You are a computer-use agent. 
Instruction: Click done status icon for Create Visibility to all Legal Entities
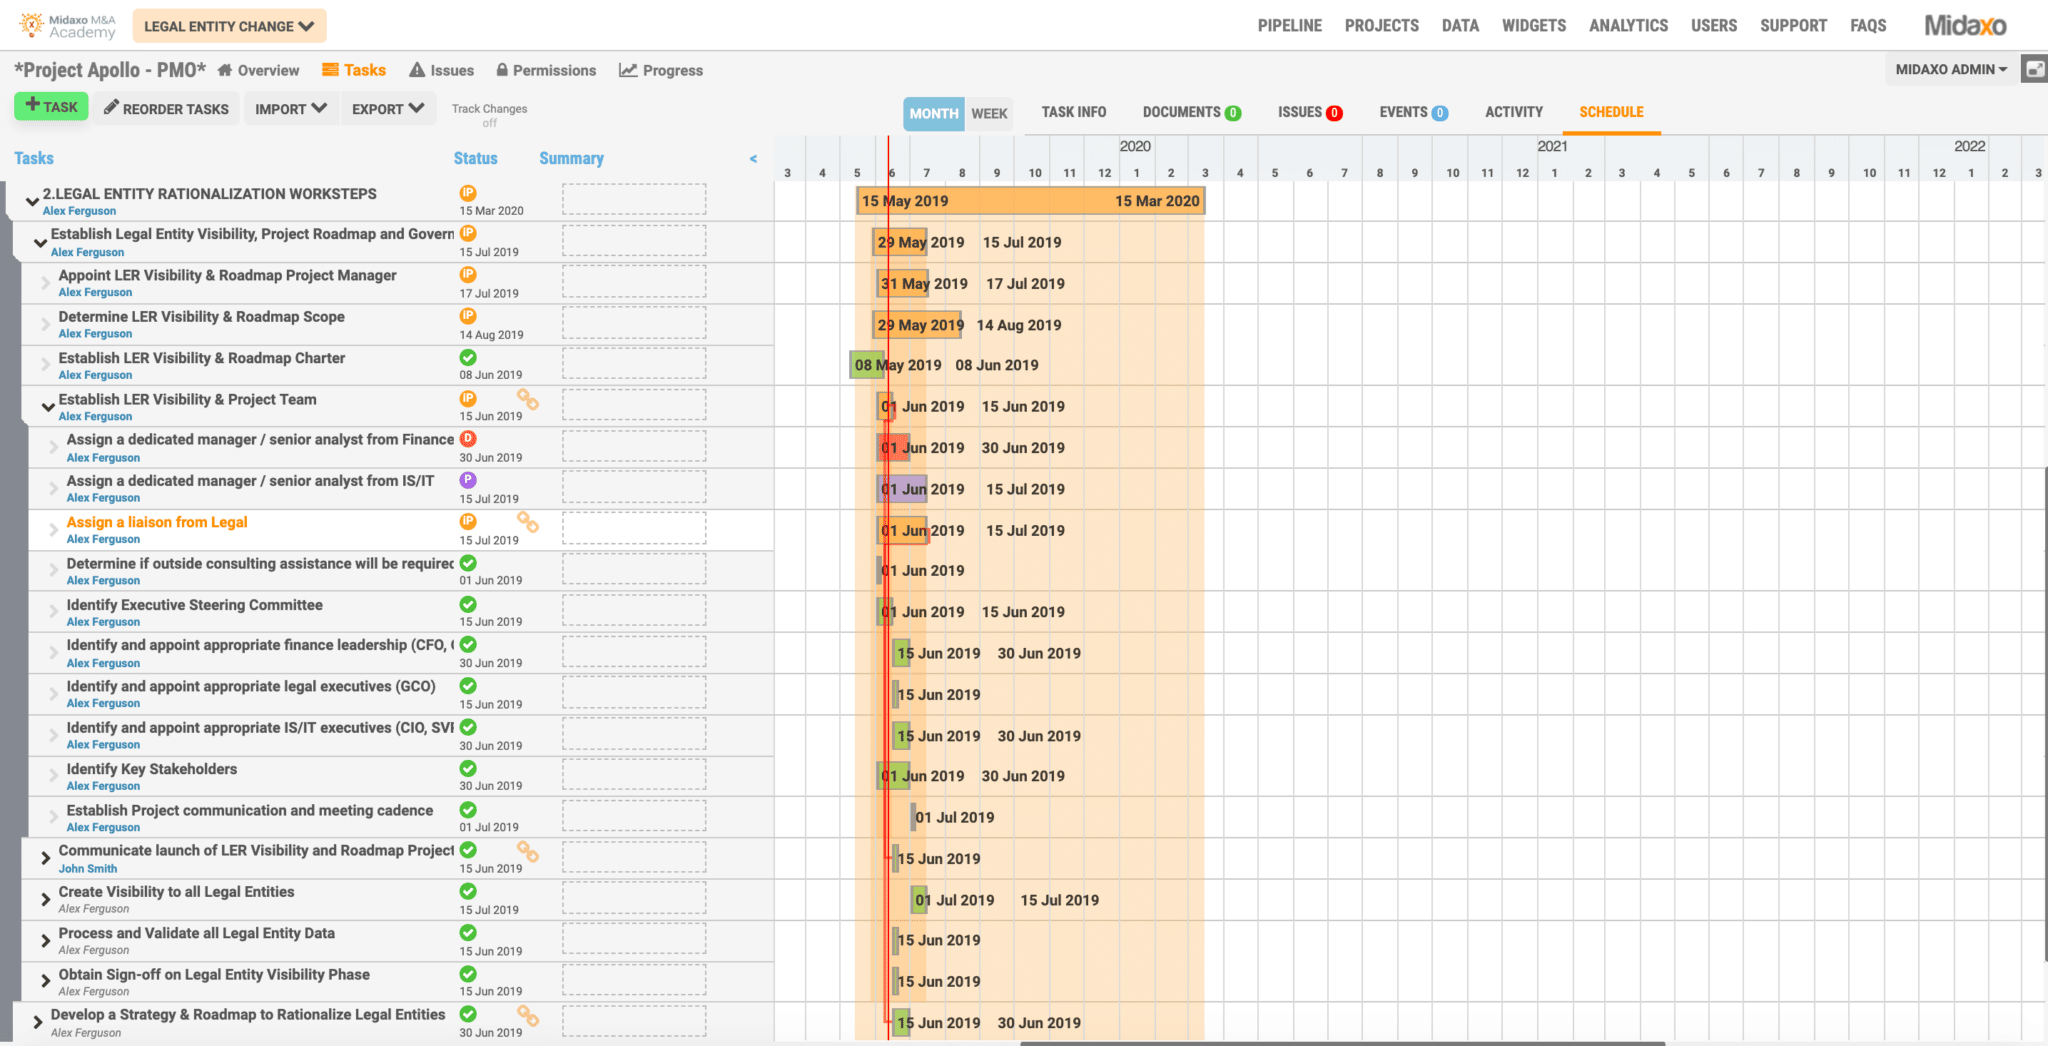tap(467, 891)
